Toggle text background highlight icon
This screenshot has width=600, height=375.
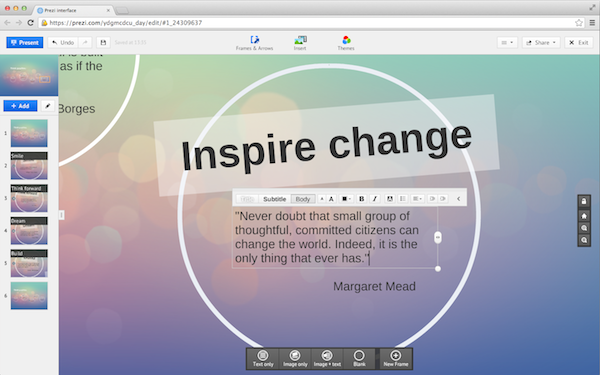(390, 199)
